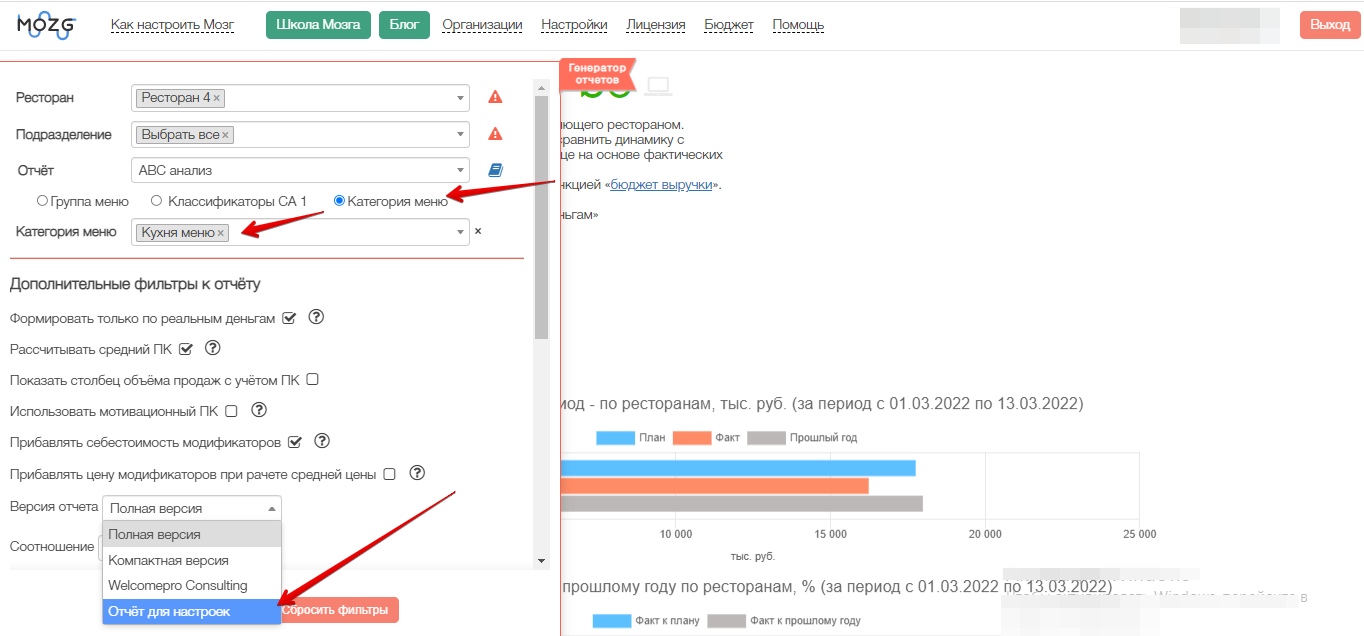Image resolution: width=1364 pixels, height=636 pixels.
Task: Select the Группа меню radio button
Action: pos(42,201)
